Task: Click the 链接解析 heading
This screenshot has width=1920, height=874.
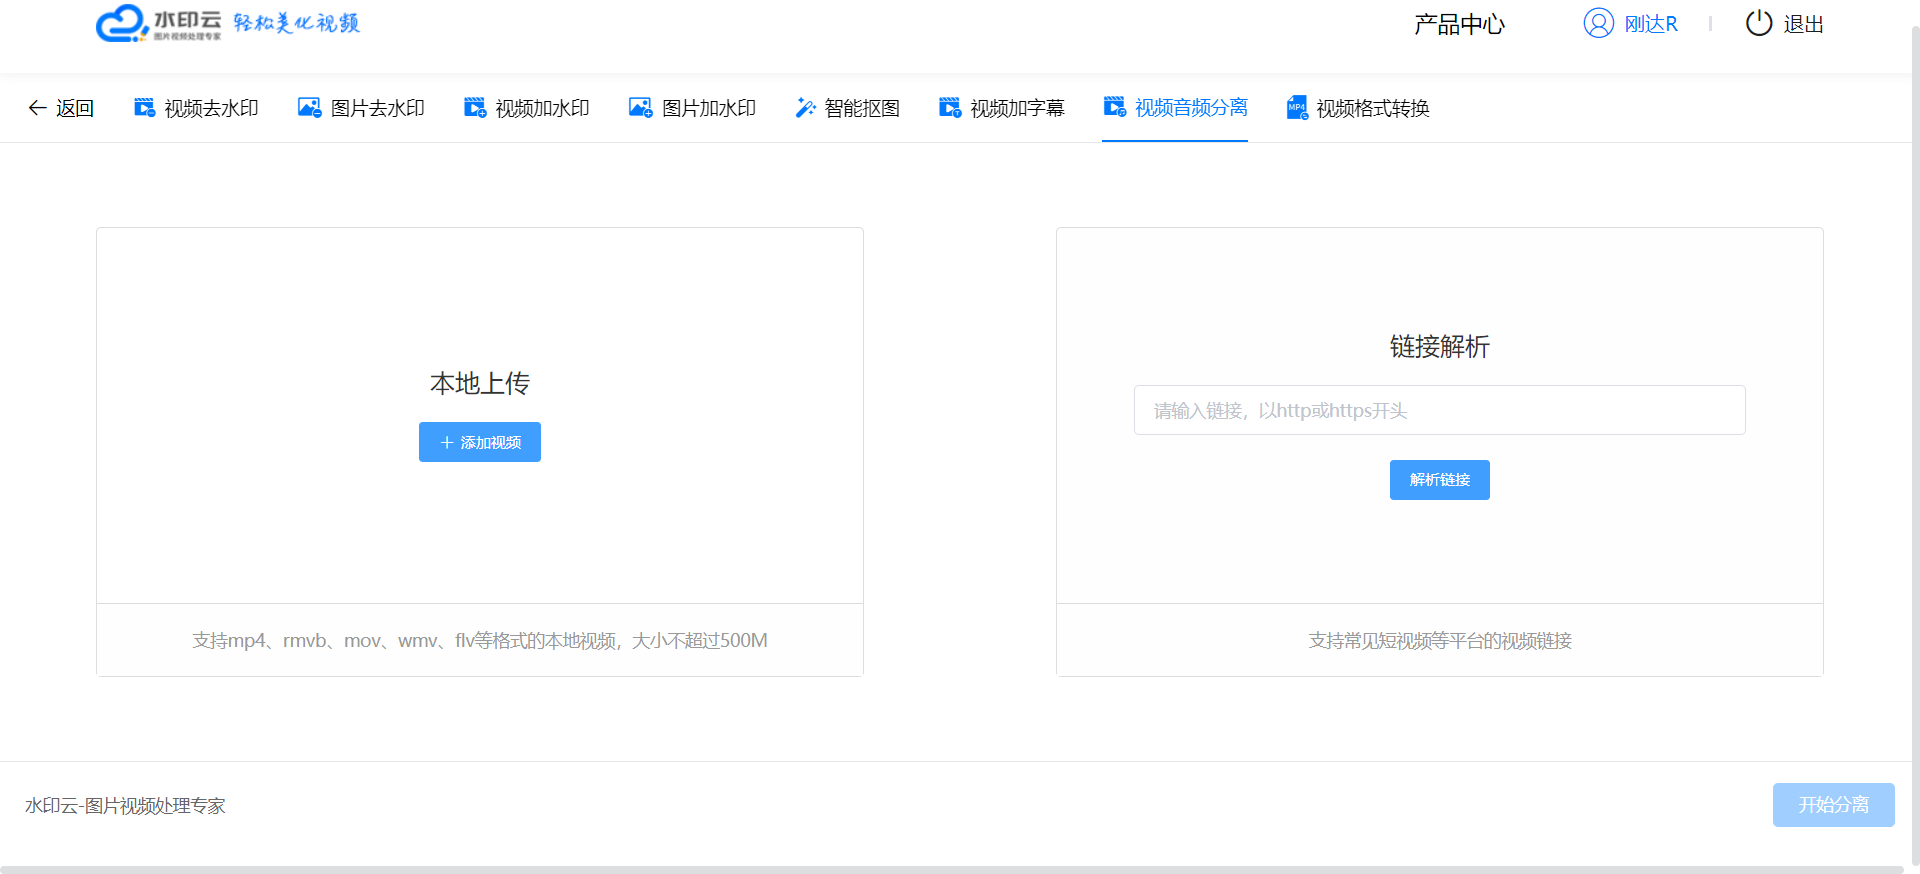Action: 1440,346
